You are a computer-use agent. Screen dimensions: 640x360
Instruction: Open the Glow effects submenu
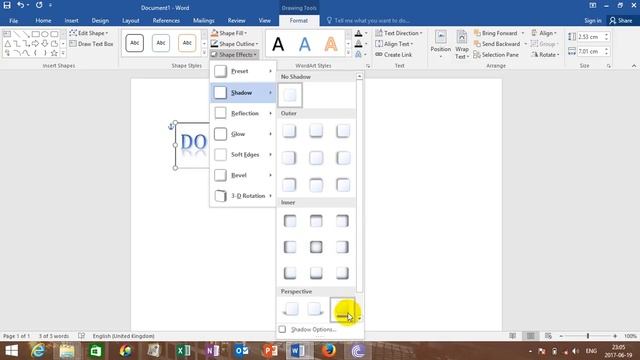(243, 134)
